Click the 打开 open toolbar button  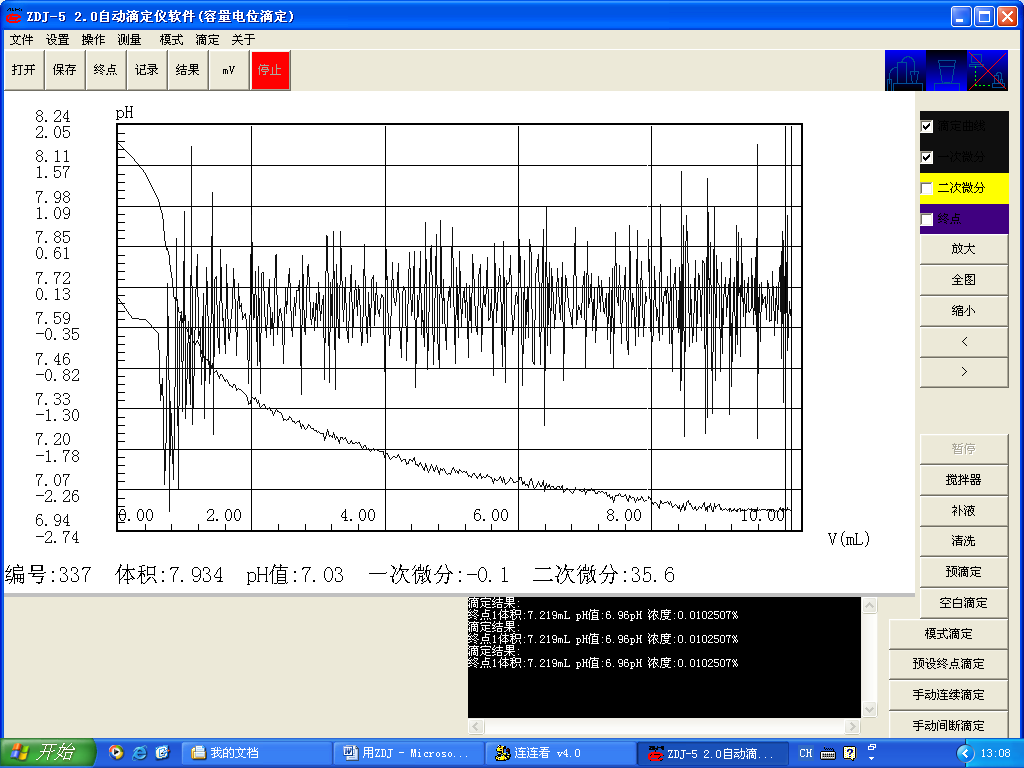click(23, 70)
